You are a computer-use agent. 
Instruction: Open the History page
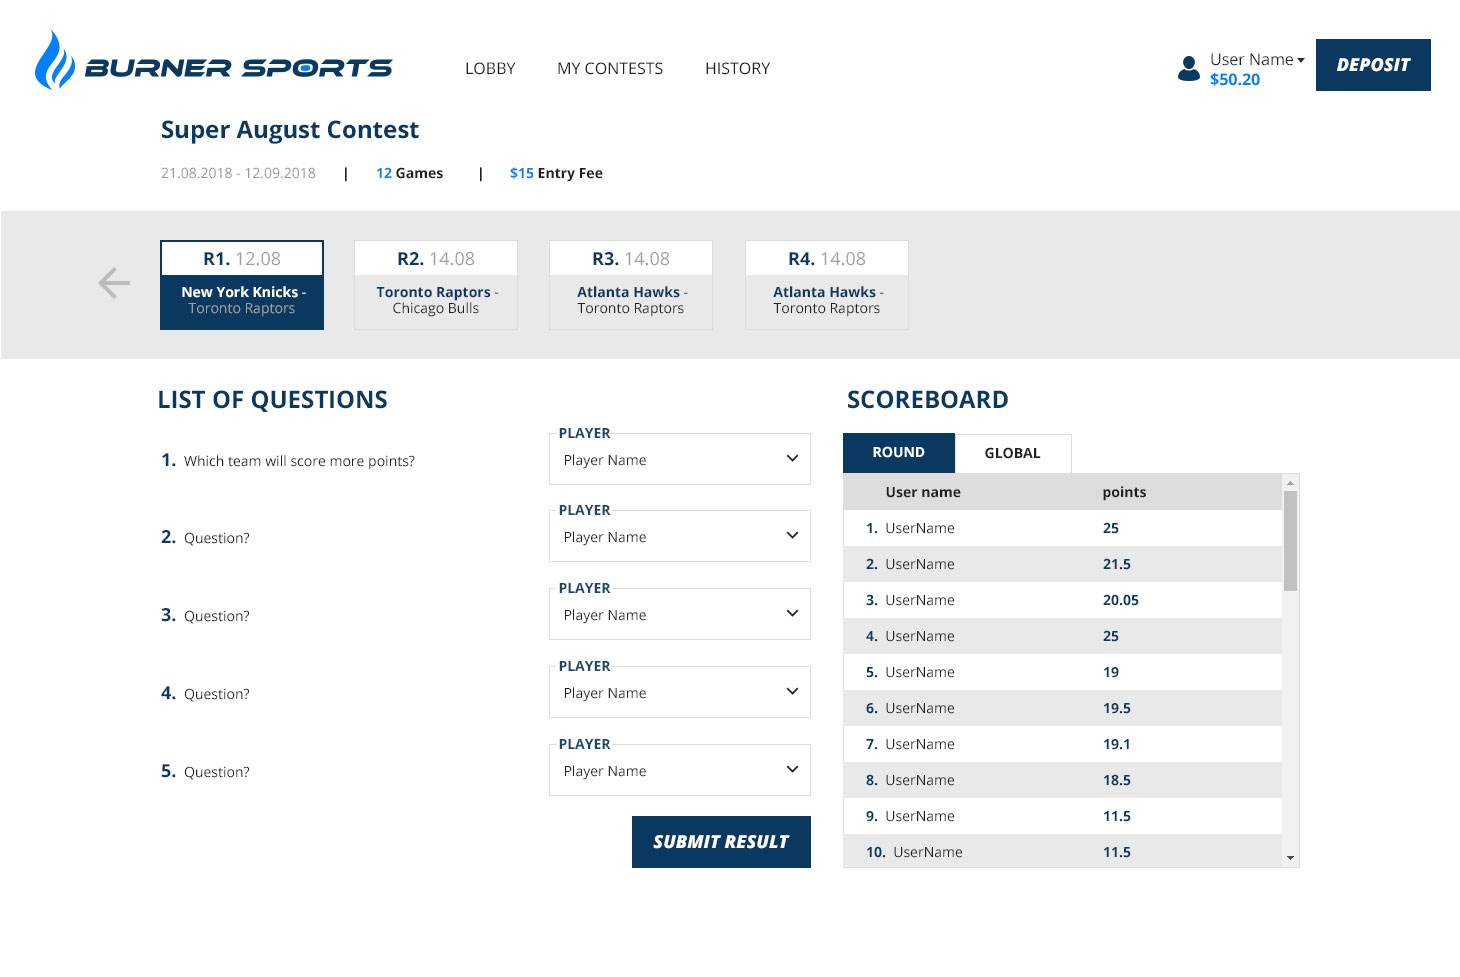737,68
